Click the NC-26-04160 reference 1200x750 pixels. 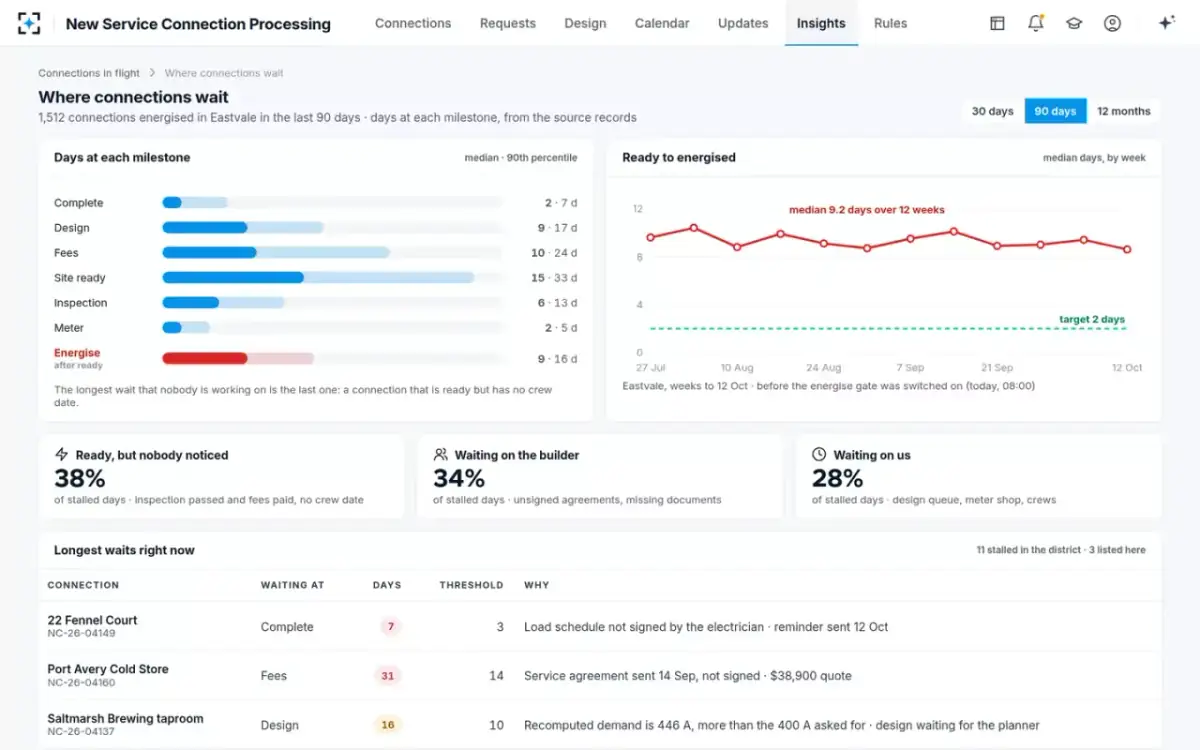coord(81,682)
